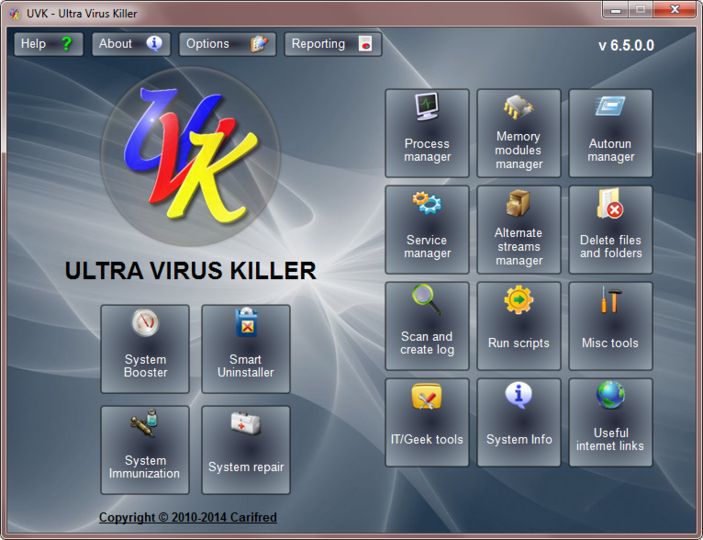703x540 pixels.
Task: Click the Reporting button
Action: click(x=333, y=44)
